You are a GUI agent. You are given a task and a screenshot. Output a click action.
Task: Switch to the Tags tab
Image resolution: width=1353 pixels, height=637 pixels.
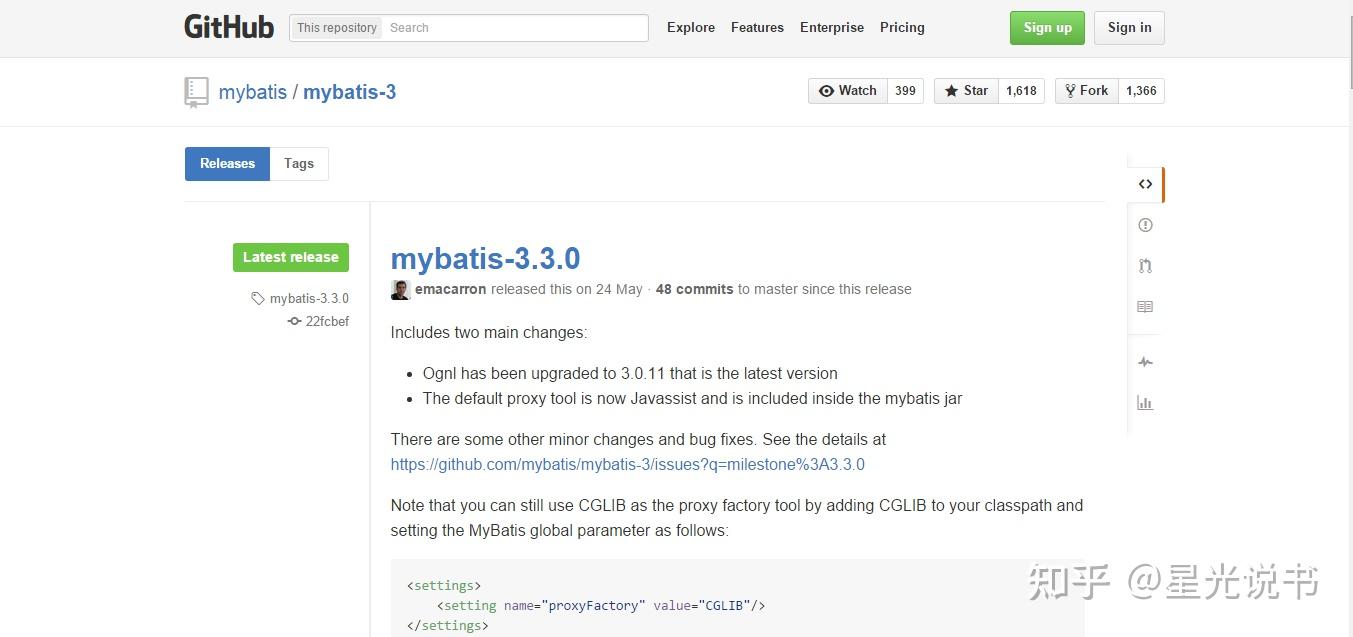298,163
